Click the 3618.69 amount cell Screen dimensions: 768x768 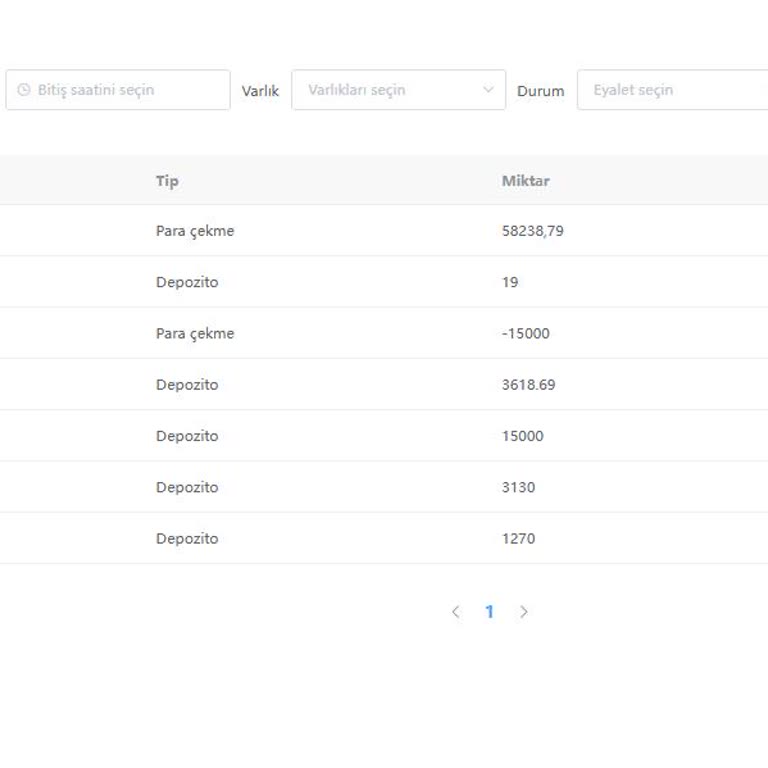[528, 385]
